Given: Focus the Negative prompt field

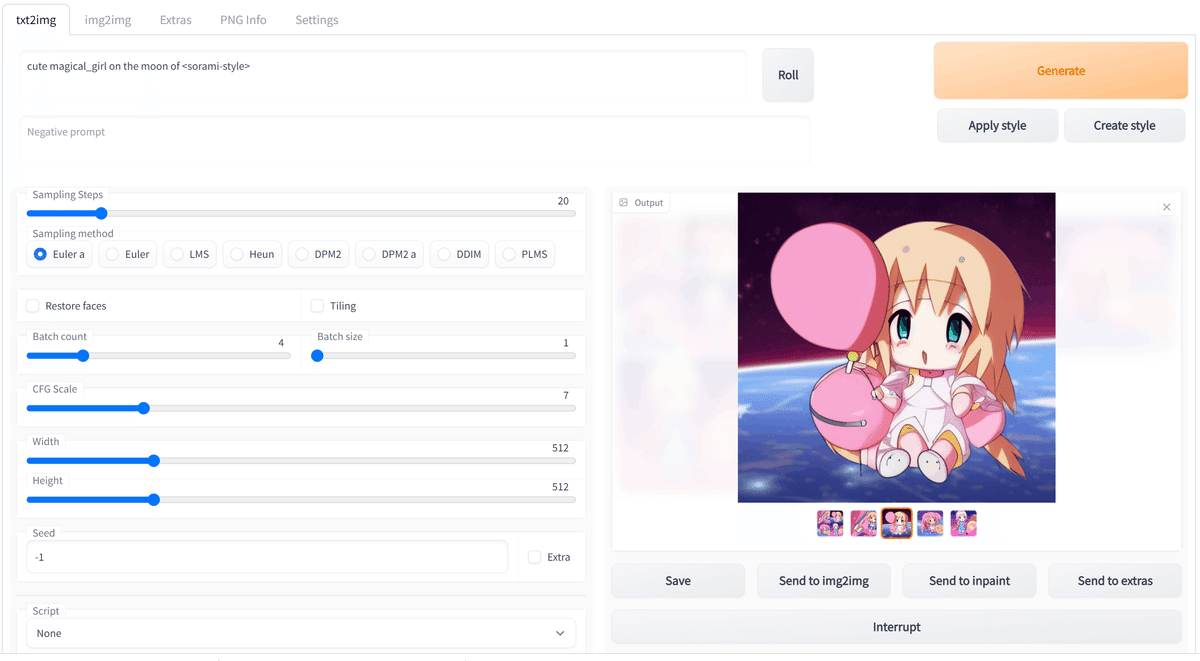Looking at the screenshot, I should 414,141.
